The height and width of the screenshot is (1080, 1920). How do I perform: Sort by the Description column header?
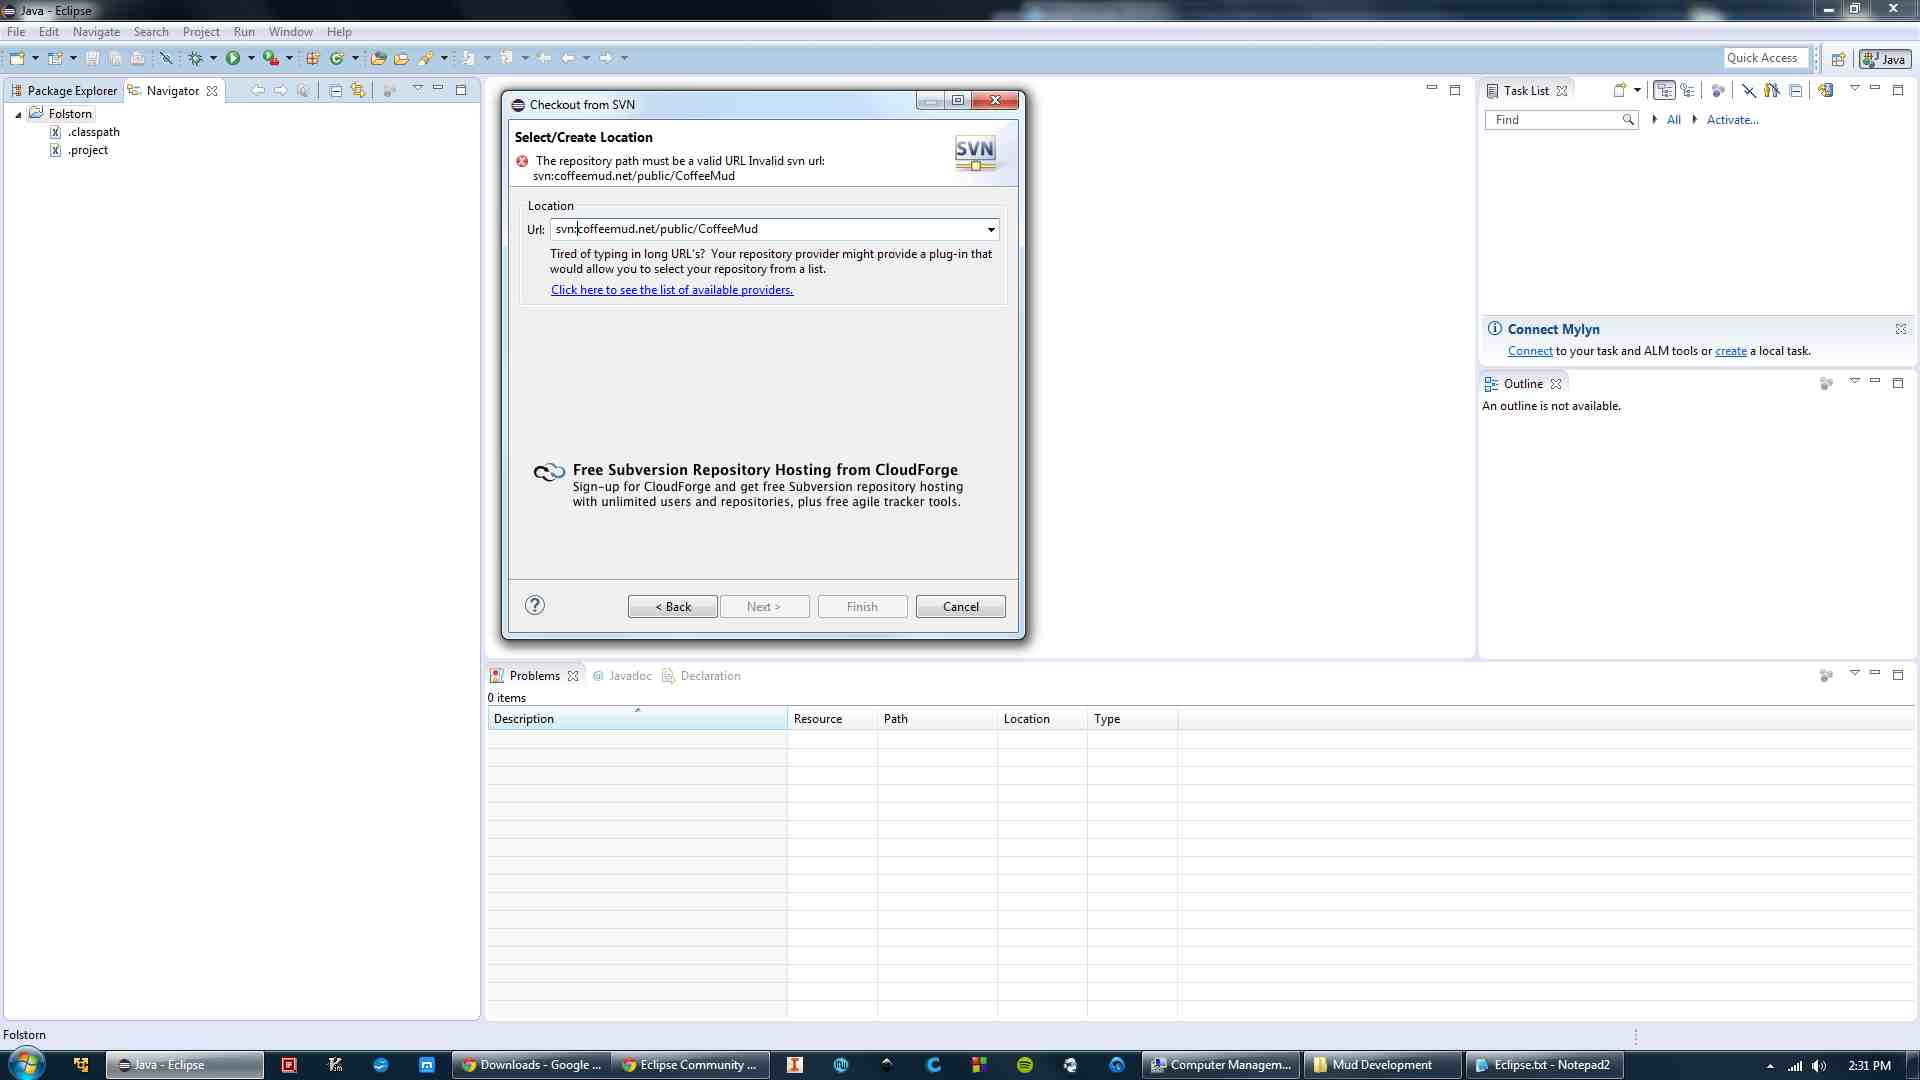637,719
